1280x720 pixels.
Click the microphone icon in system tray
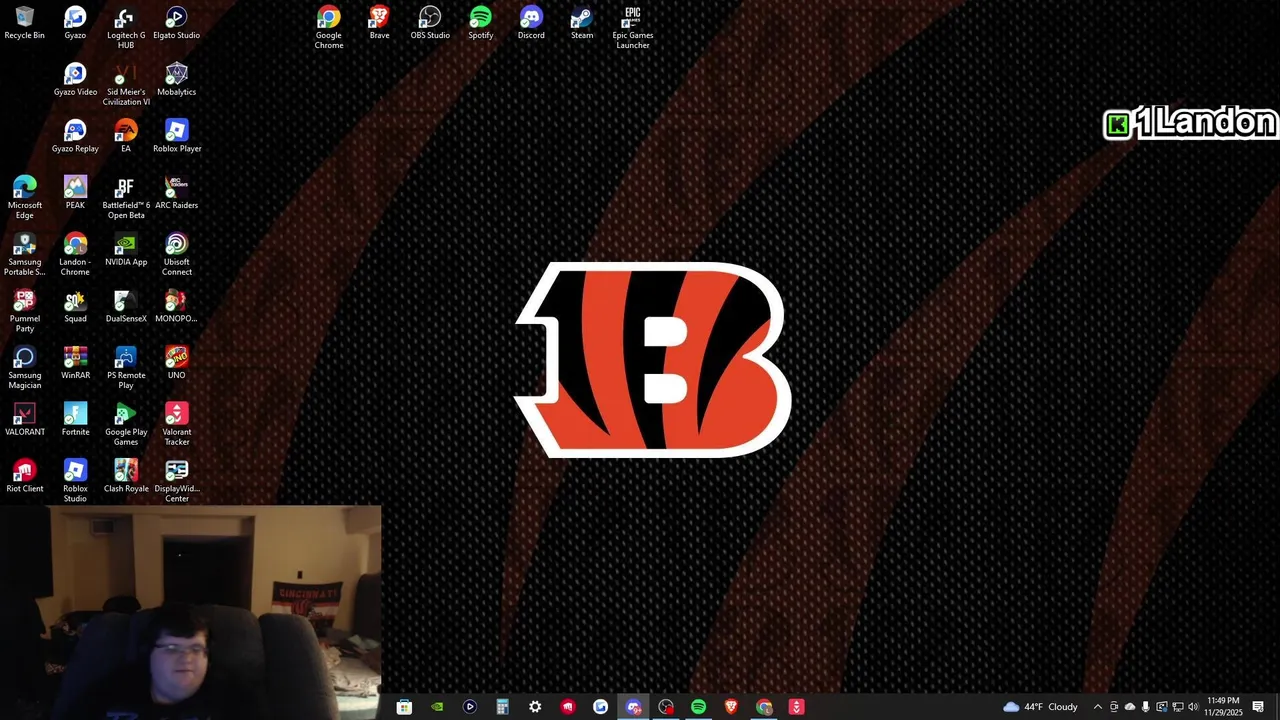(1146, 707)
